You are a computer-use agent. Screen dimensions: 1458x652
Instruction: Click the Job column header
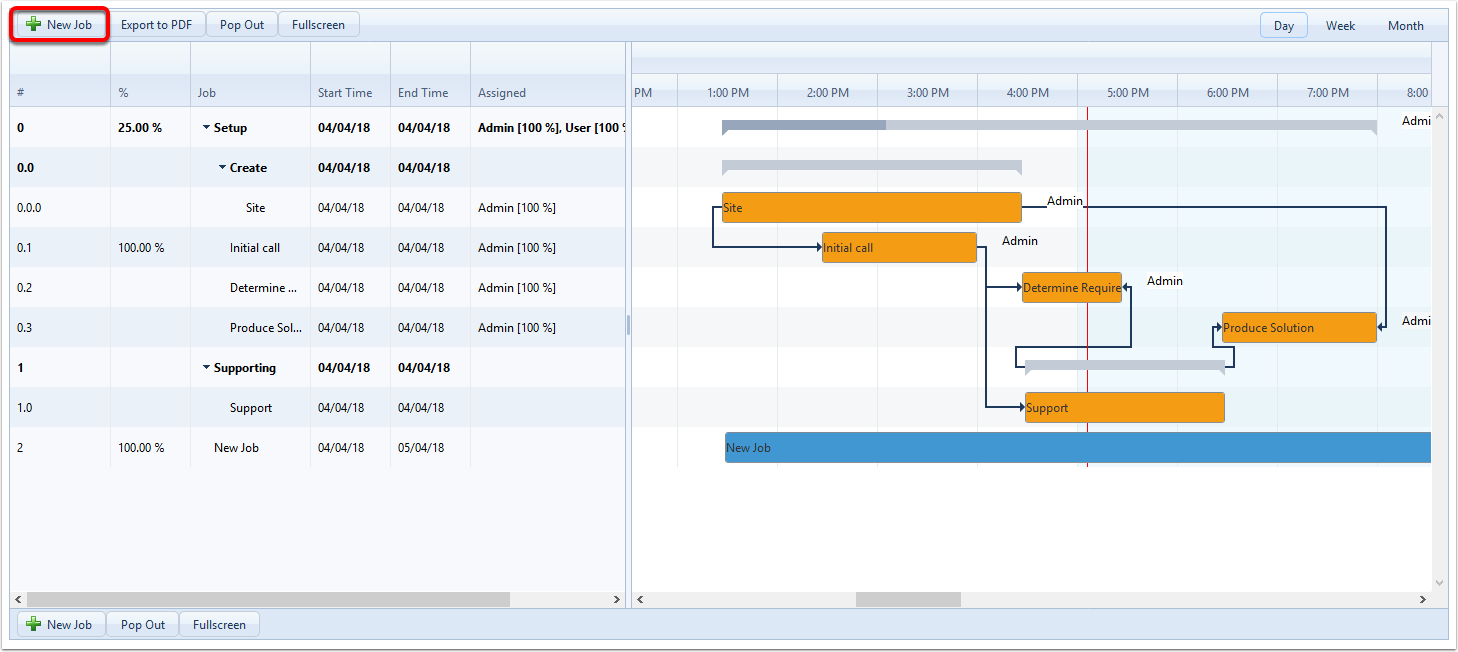pos(250,92)
